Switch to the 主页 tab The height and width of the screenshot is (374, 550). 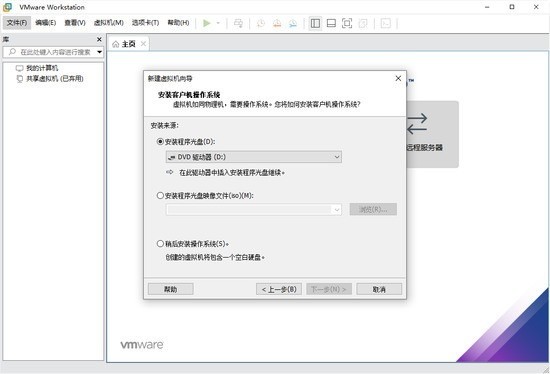coord(128,44)
